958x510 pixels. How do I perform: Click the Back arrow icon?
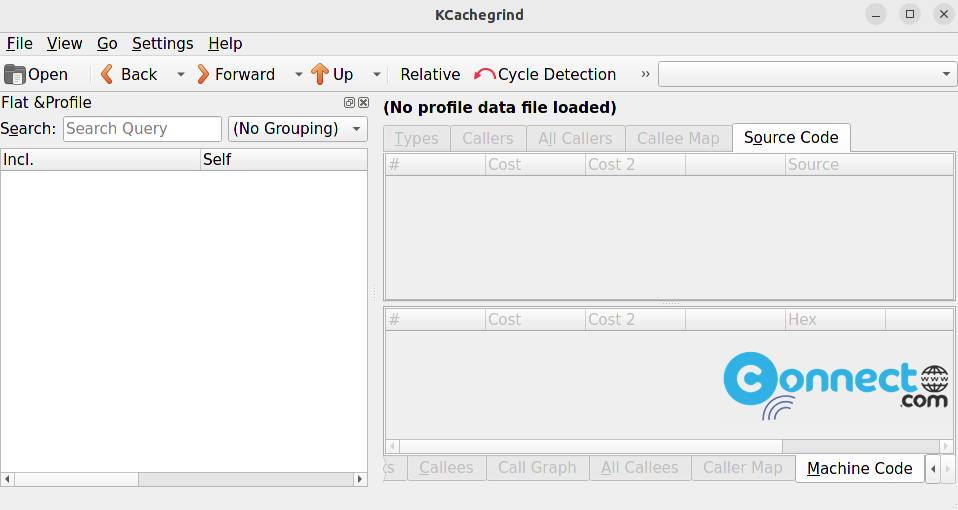click(107, 75)
